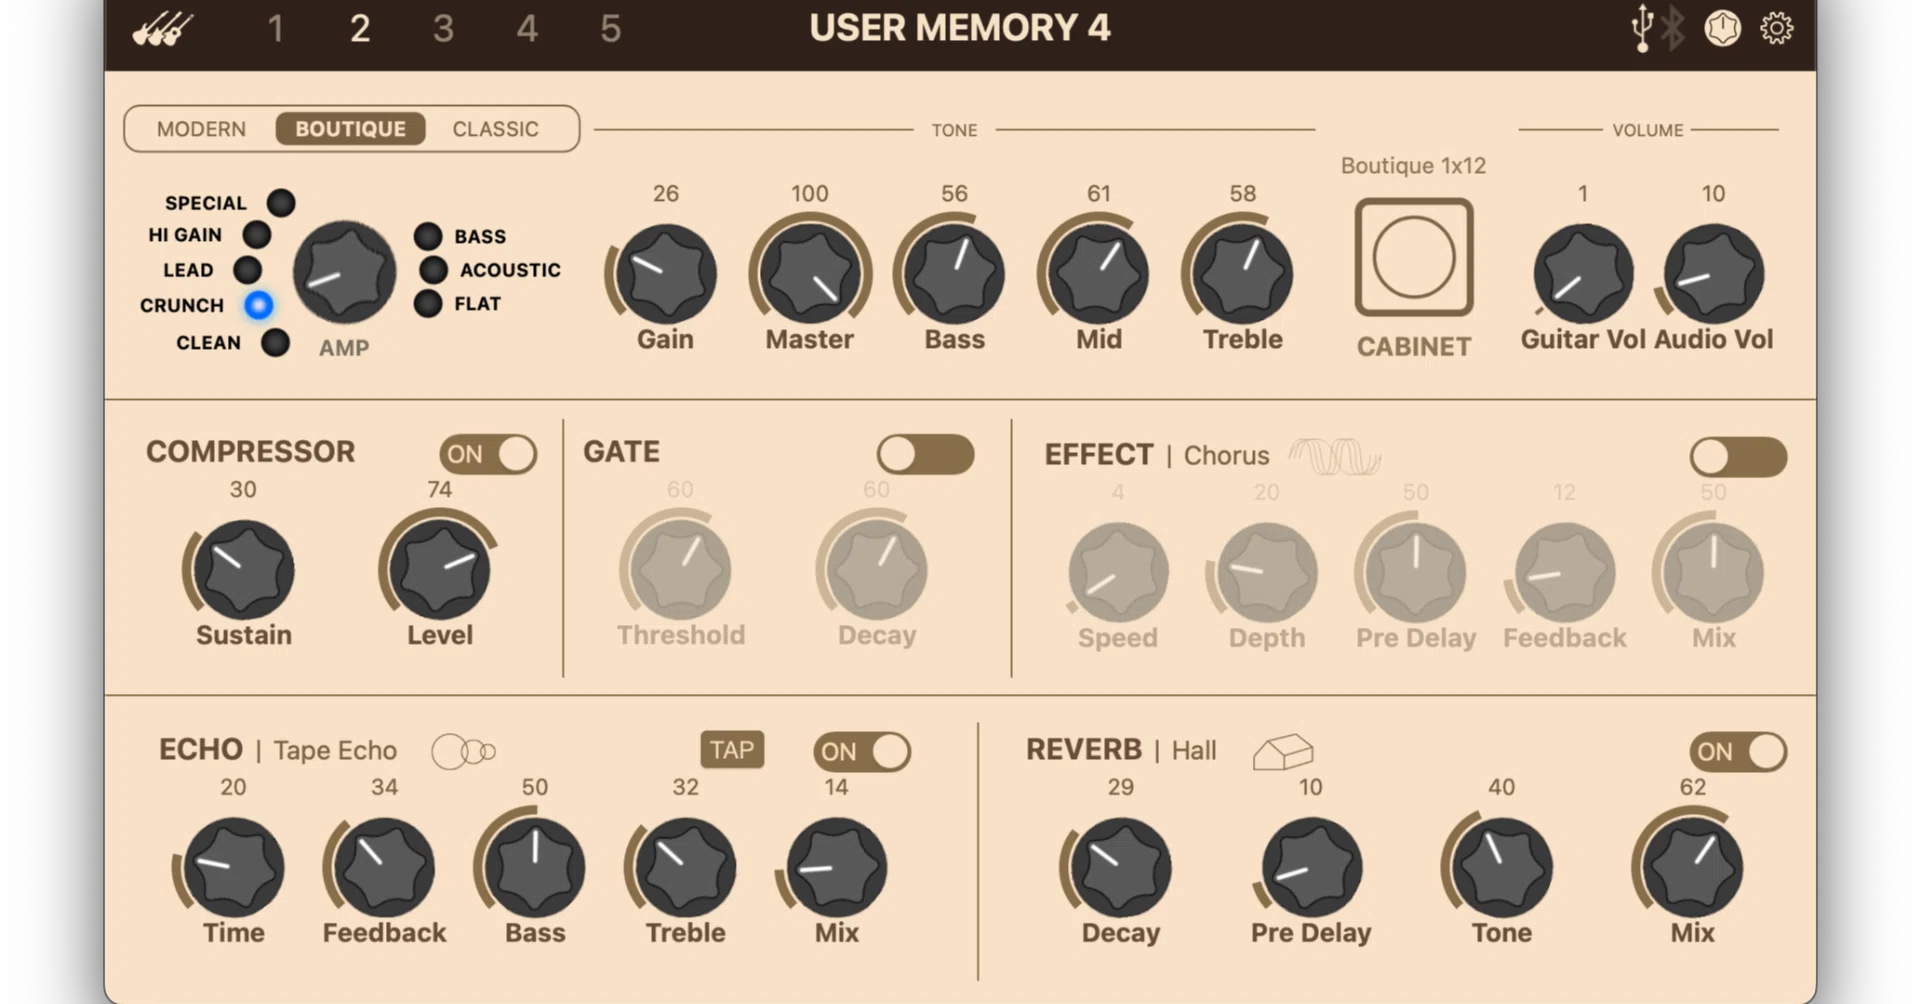This screenshot has width=1920, height=1004.
Task: Click the Chorus waveform icon
Action: point(1335,456)
